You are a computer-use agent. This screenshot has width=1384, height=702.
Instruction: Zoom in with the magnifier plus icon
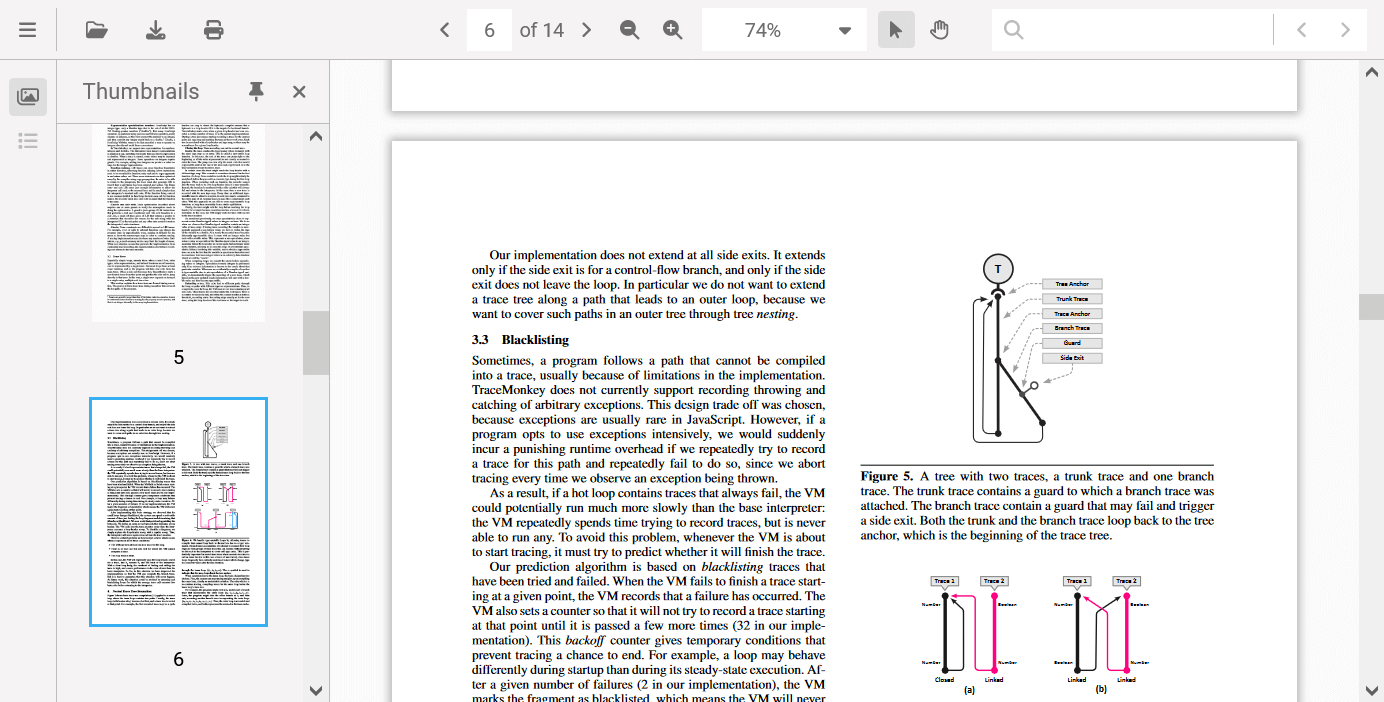673,30
